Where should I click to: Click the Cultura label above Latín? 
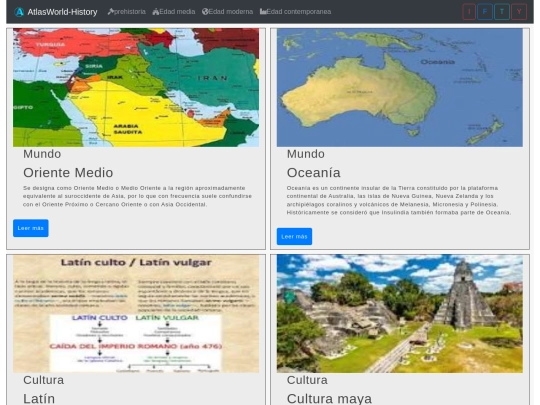coord(43,380)
